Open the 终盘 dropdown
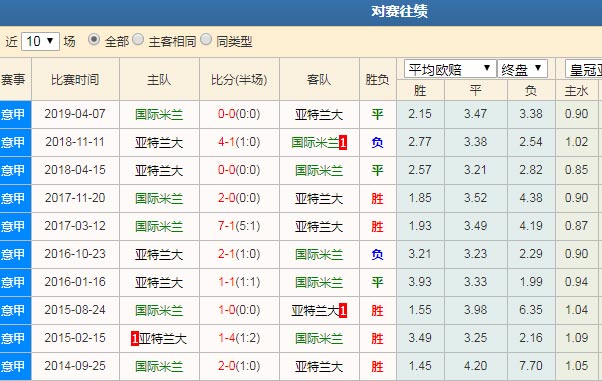 522,69
